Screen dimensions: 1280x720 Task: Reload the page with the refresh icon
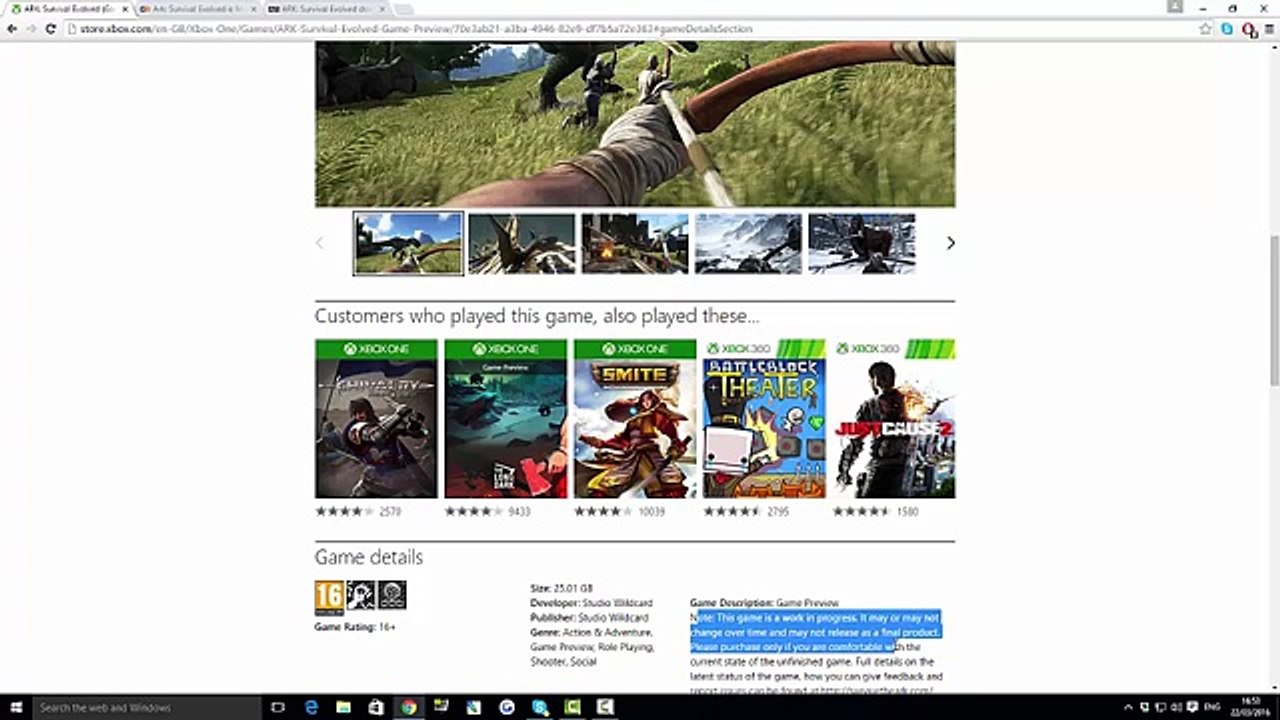[51, 29]
